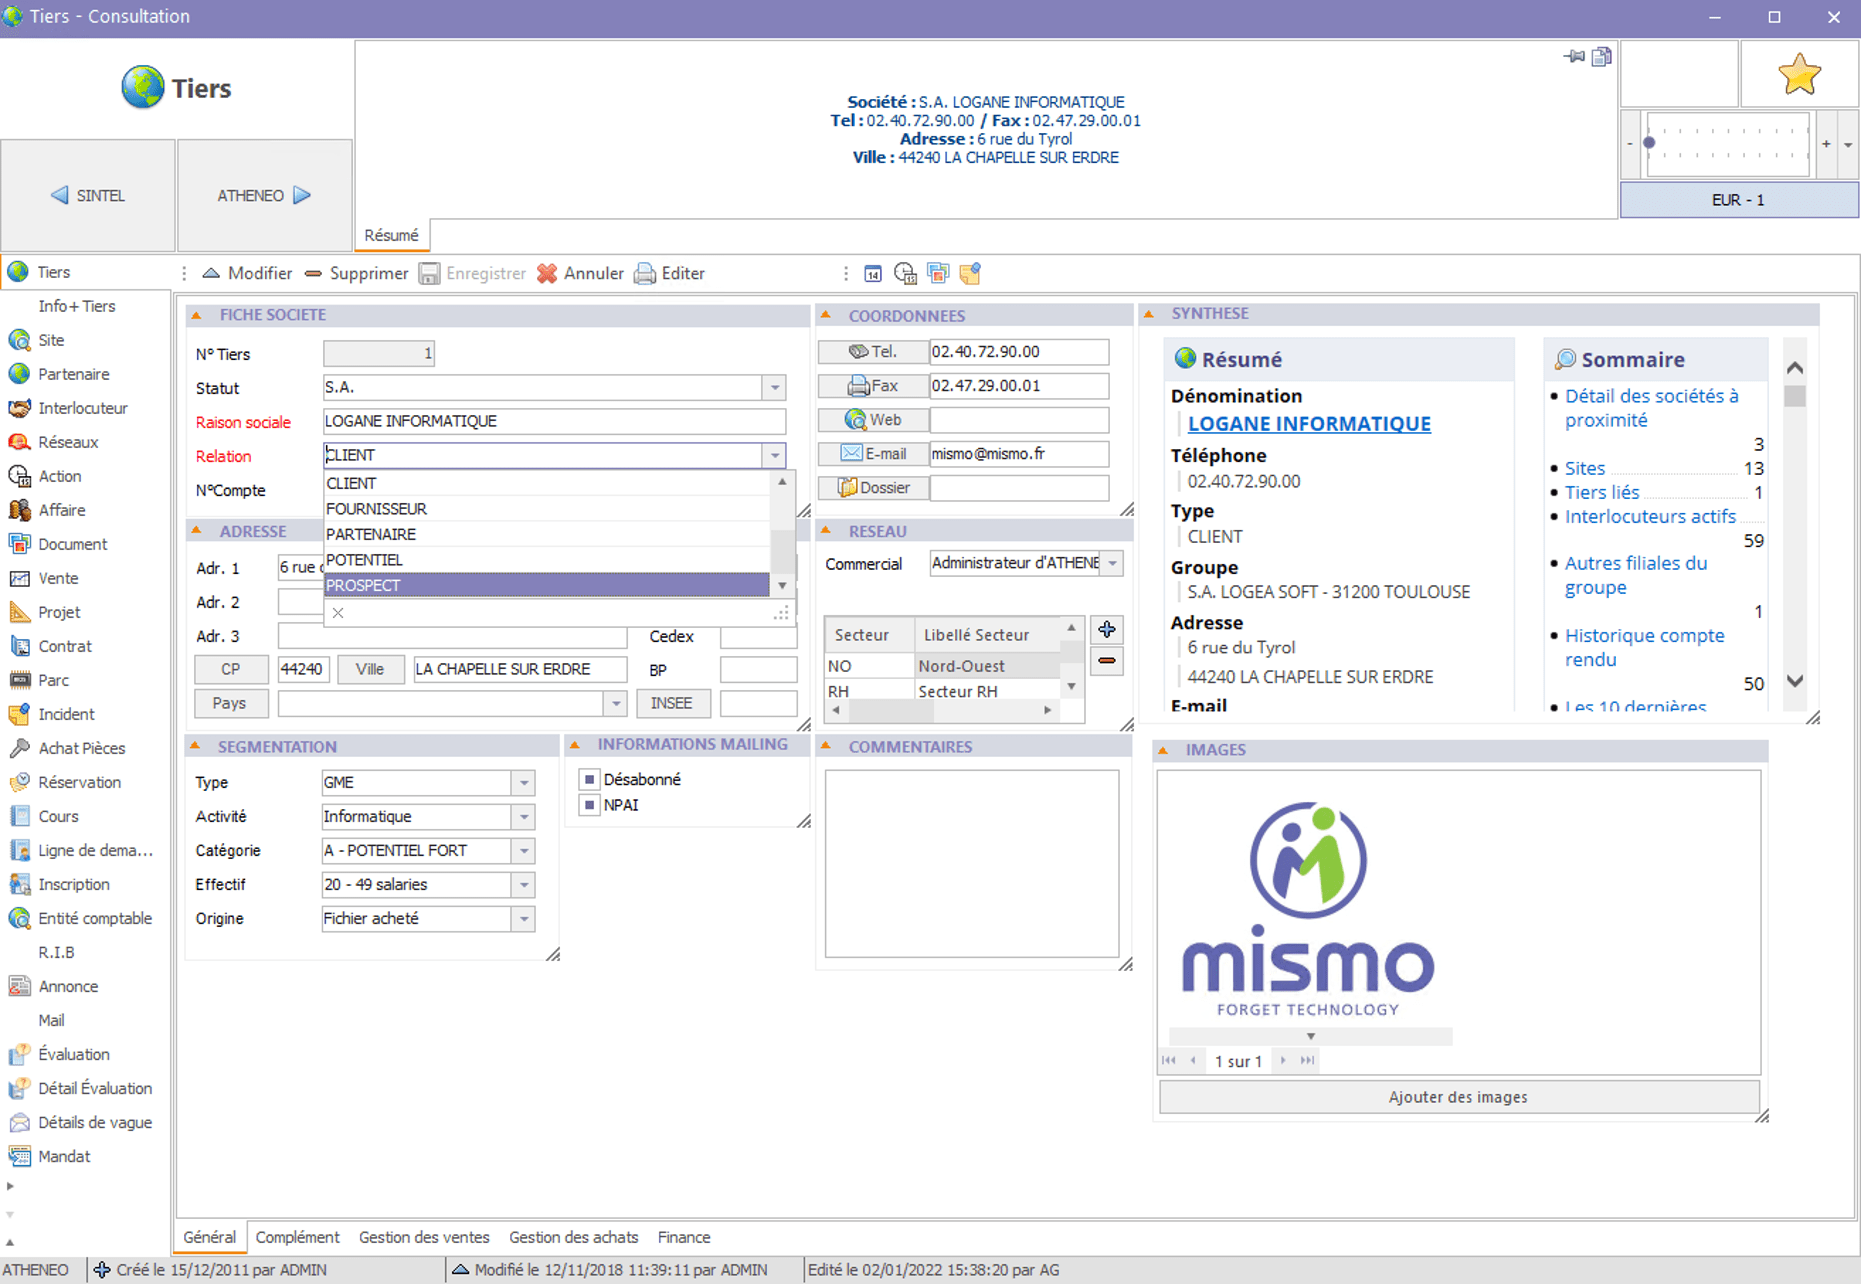This screenshot has width=1861, height=1284.
Task: Open the Effectif dropdown
Action: click(x=524, y=885)
